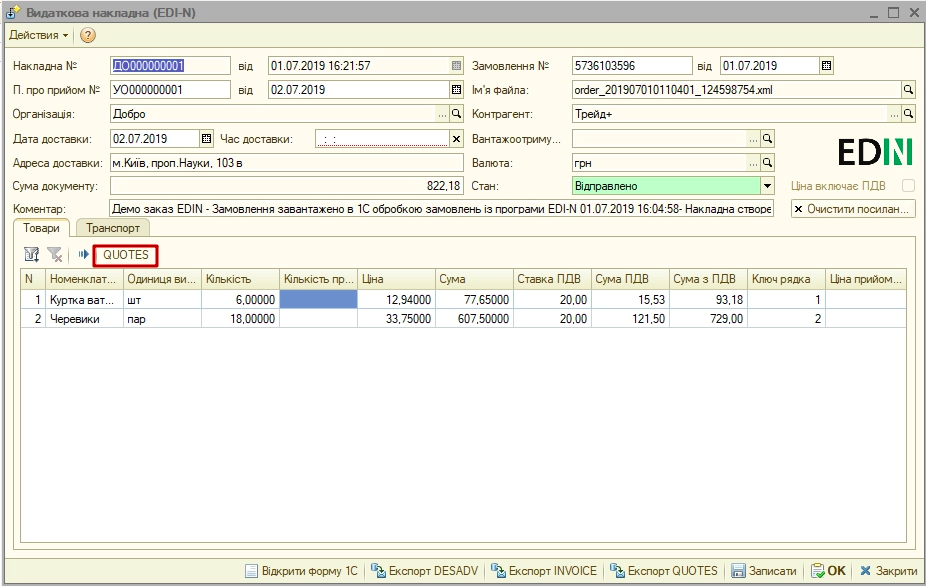The image size is (926, 586).
Task: Click the Номенклатура column header
Action: tap(84, 279)
